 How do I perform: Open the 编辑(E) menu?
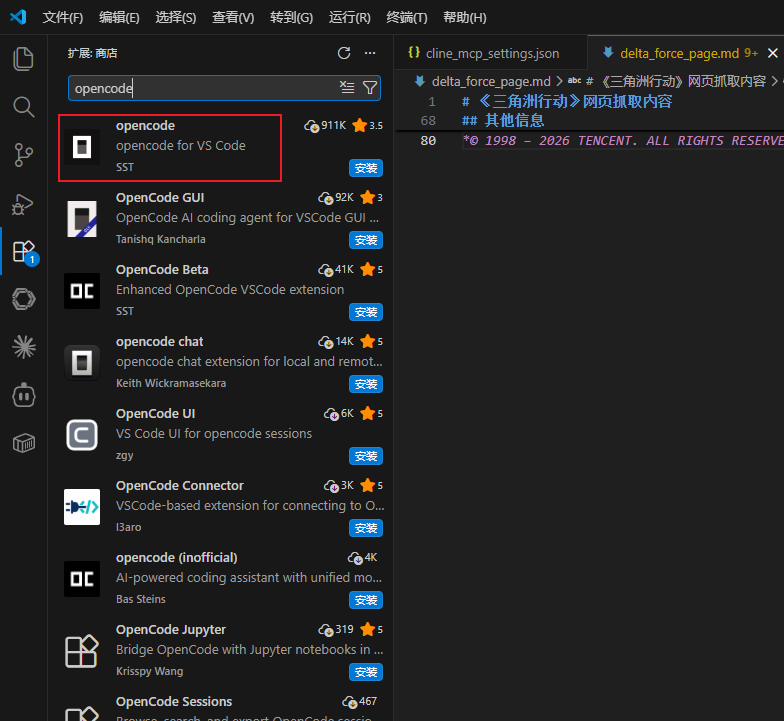click(119, 18)
